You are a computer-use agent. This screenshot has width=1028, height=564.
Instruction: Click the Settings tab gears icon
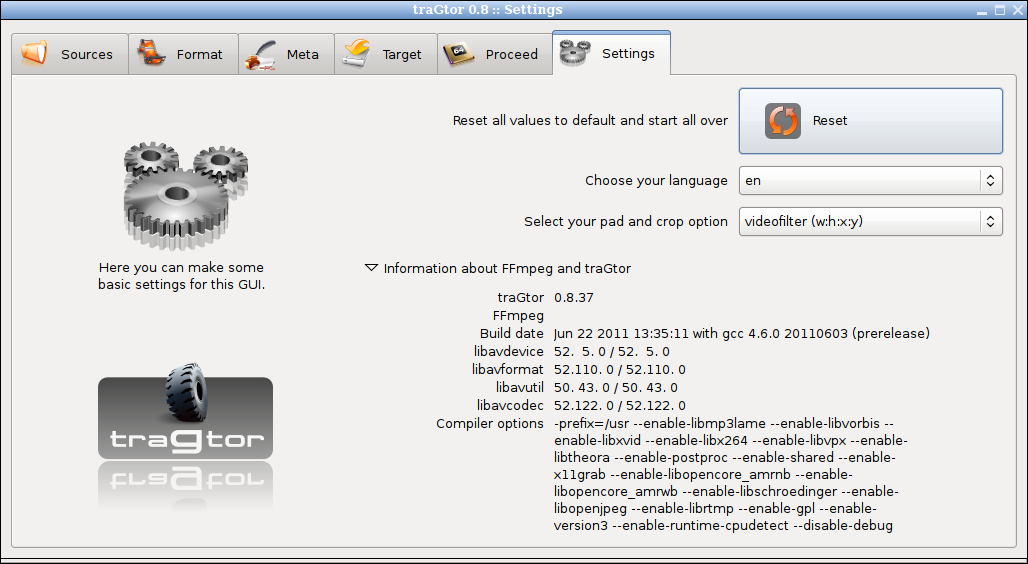[x=575, y=52]
